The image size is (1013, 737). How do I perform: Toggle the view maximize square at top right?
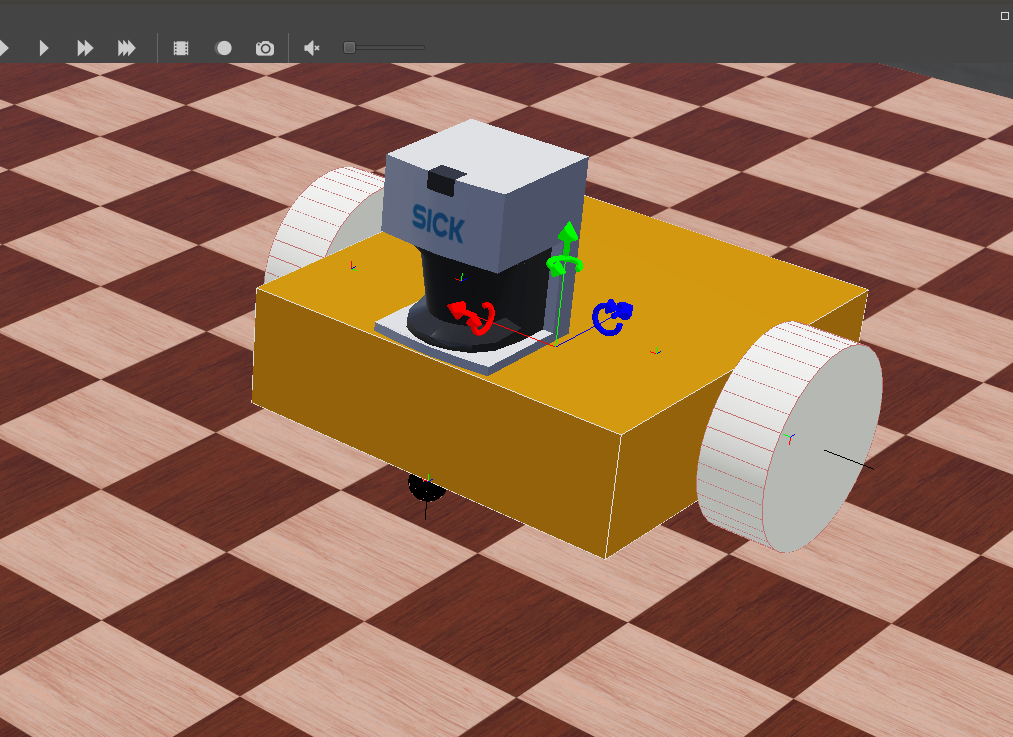click(1003, 16)
